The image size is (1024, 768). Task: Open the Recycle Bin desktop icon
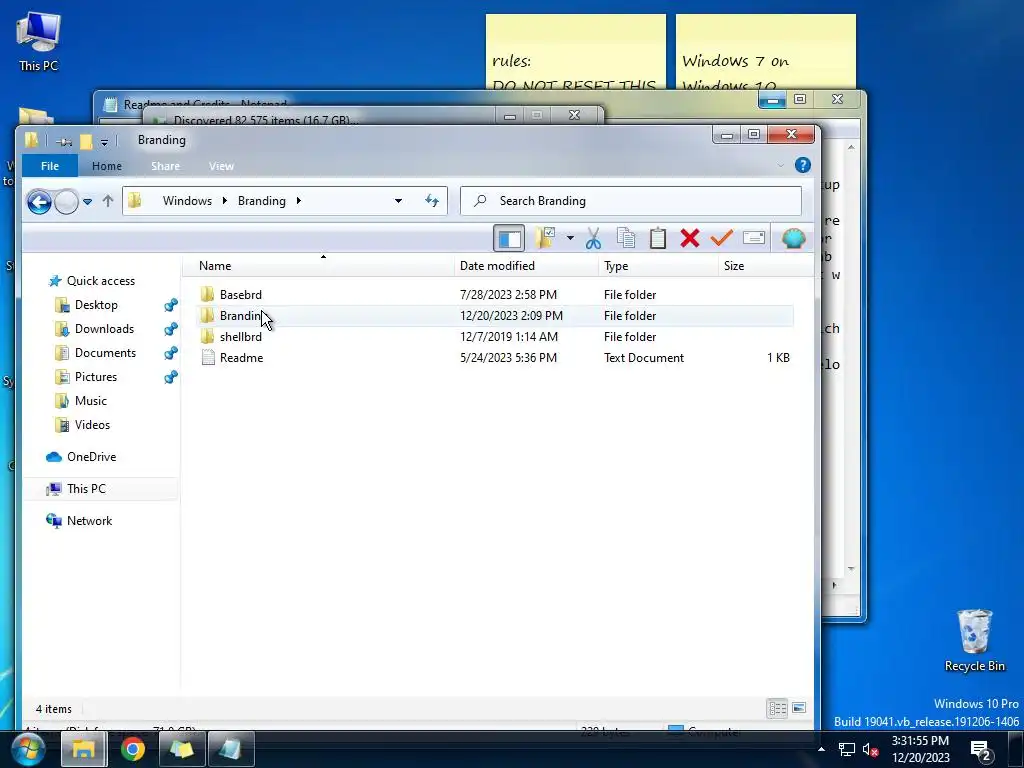pyautogui.click(x=974, y=641)
